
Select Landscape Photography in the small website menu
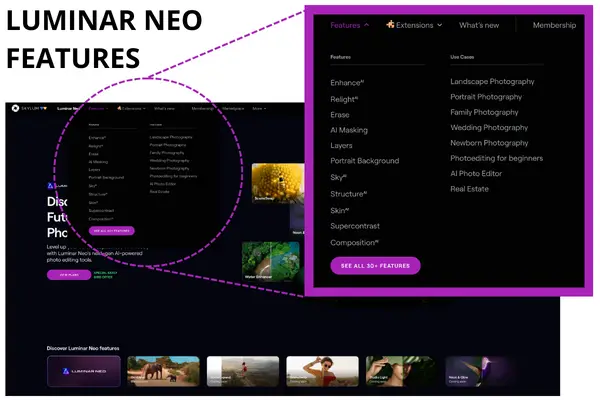[171, 137]
